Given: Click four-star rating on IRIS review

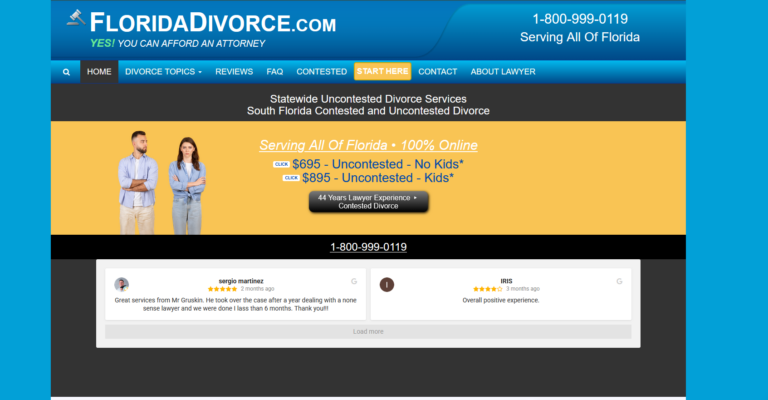Looking at the screenshot, I should click(x=488, y=289).
